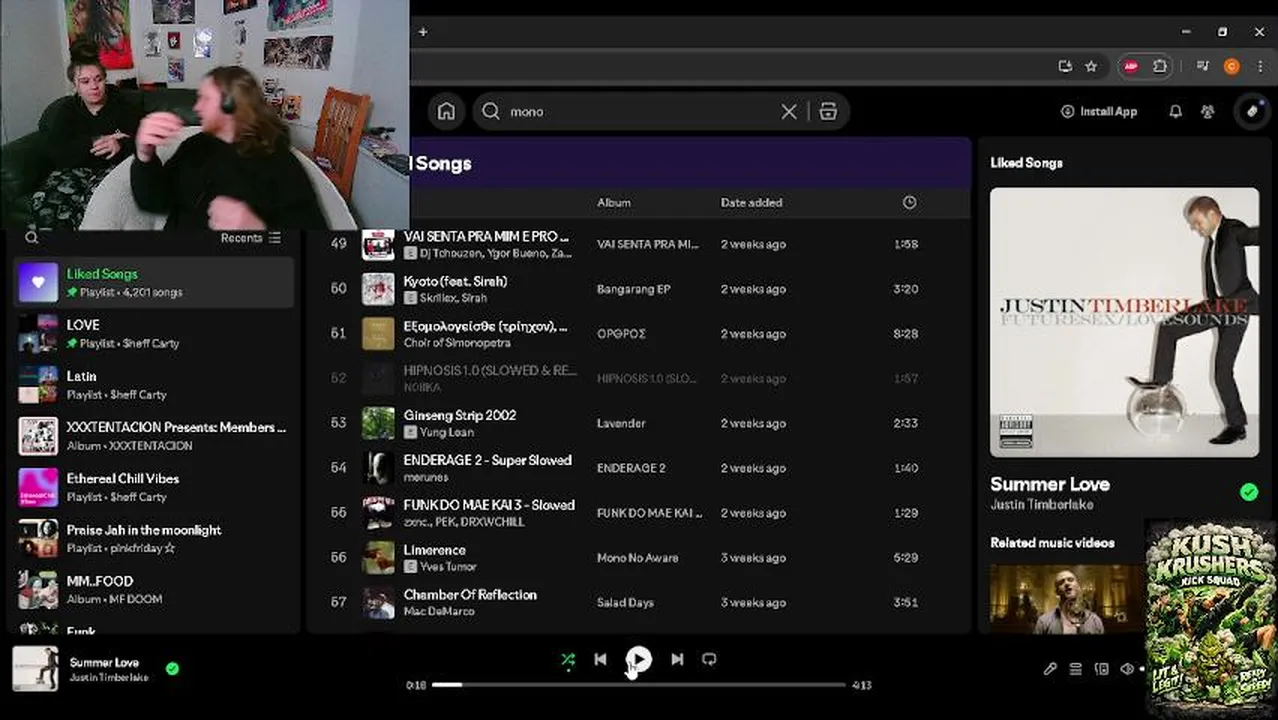Open the MM..FOOD album
This screenshot has width=1278, height=720.
[154, 590]
